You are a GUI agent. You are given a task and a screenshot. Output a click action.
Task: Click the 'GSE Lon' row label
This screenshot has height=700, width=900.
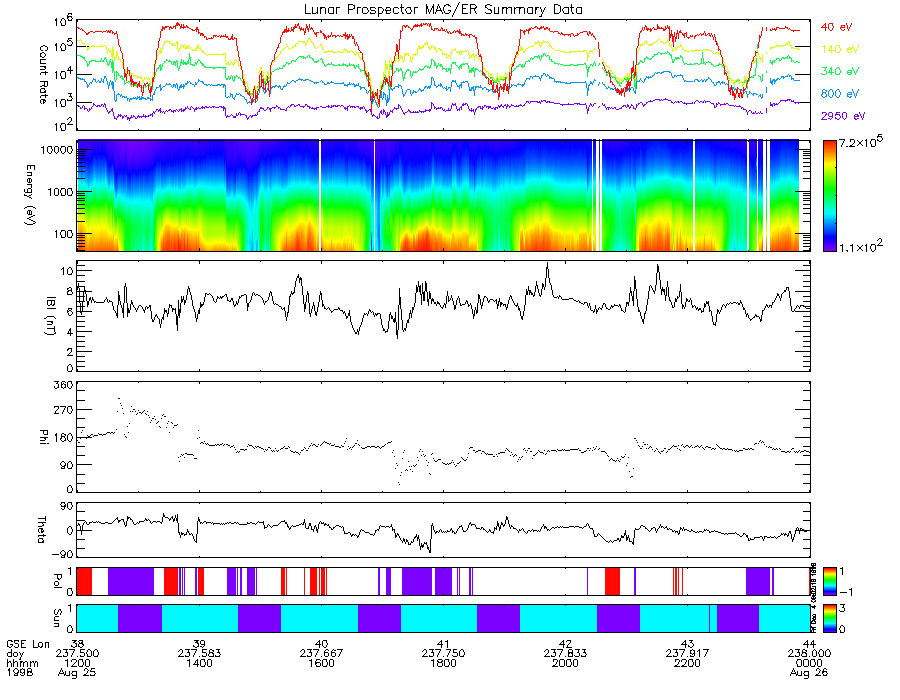click(x=28, y=644)
